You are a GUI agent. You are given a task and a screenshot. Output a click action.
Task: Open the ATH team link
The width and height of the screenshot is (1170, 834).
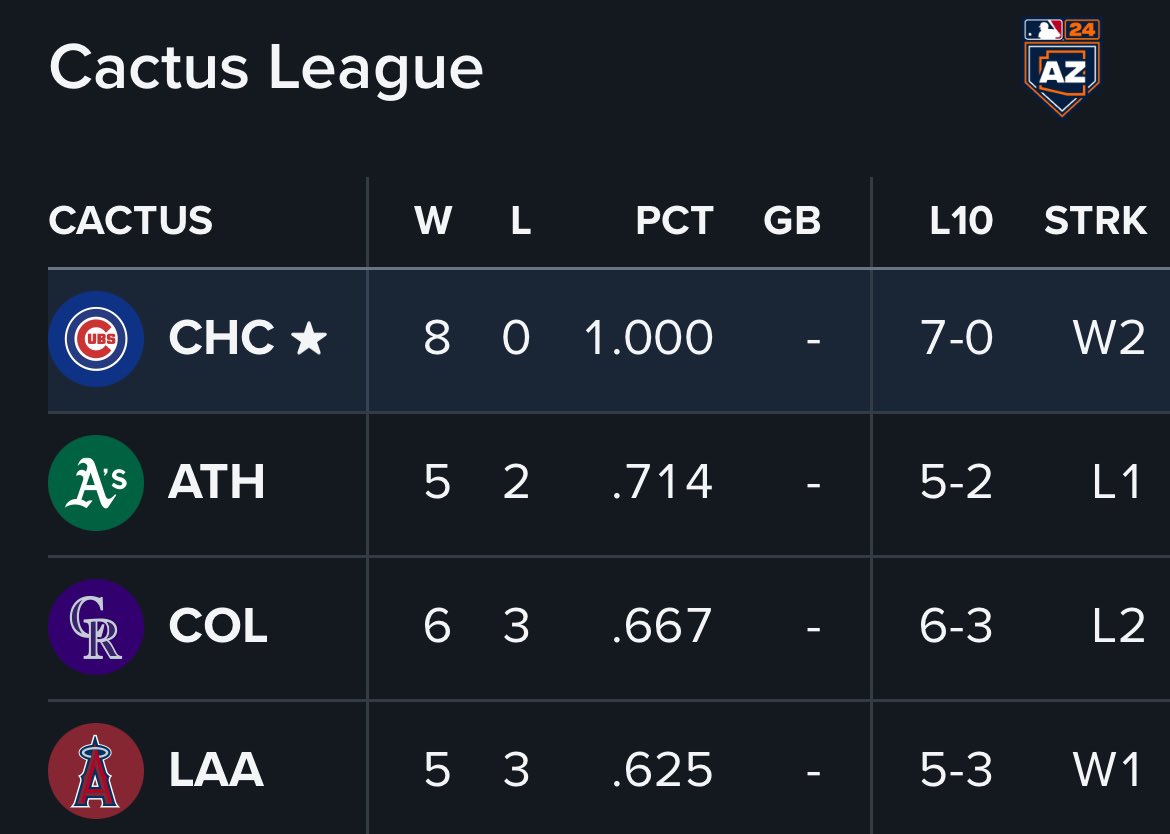click(x=216, y=482)
